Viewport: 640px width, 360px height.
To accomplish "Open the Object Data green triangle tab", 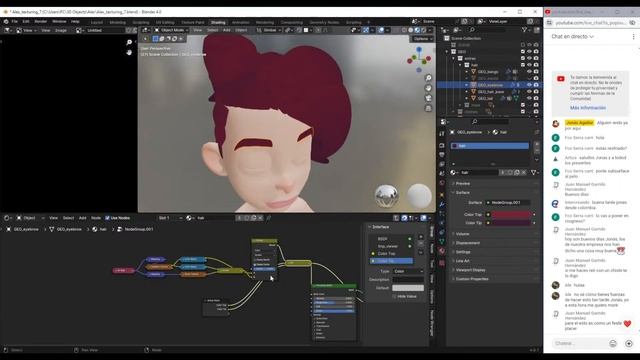I will tap(442, 241).
